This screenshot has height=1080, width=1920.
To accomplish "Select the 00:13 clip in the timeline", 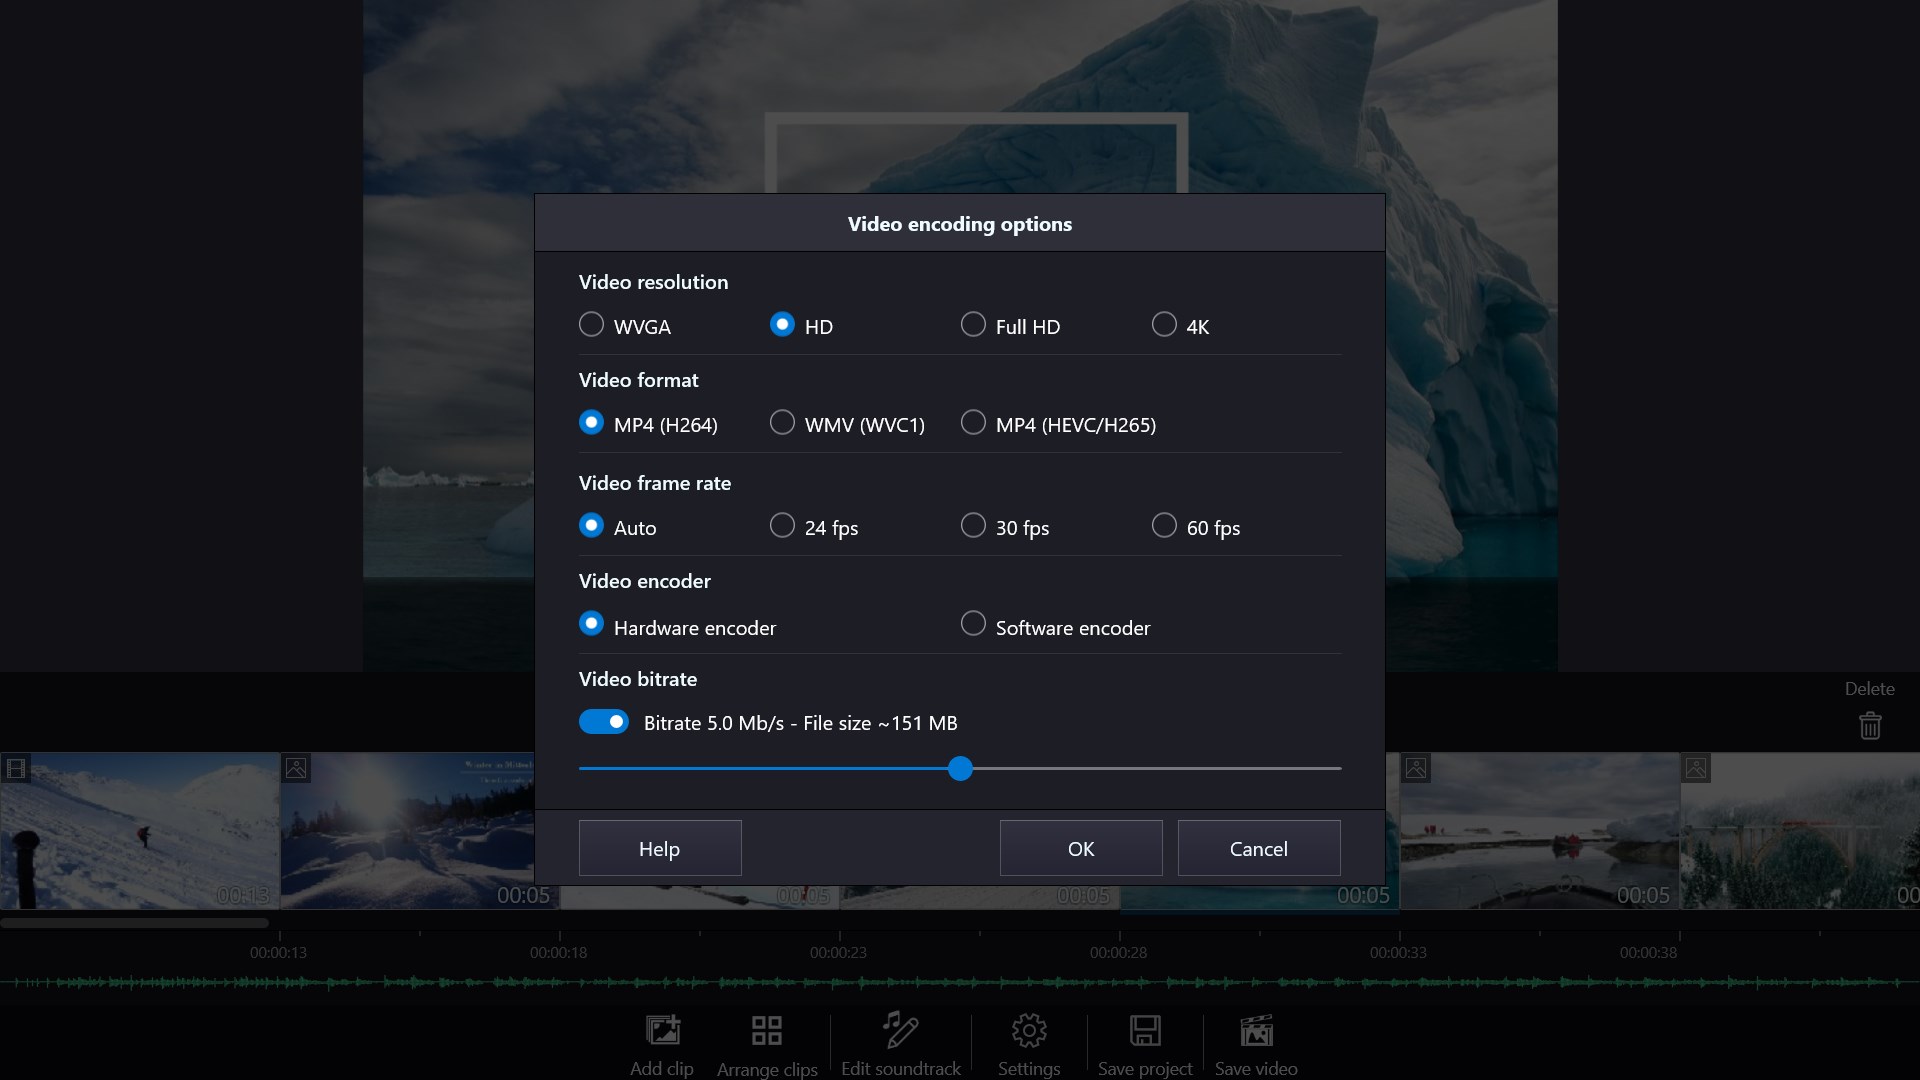I will 140,830.
